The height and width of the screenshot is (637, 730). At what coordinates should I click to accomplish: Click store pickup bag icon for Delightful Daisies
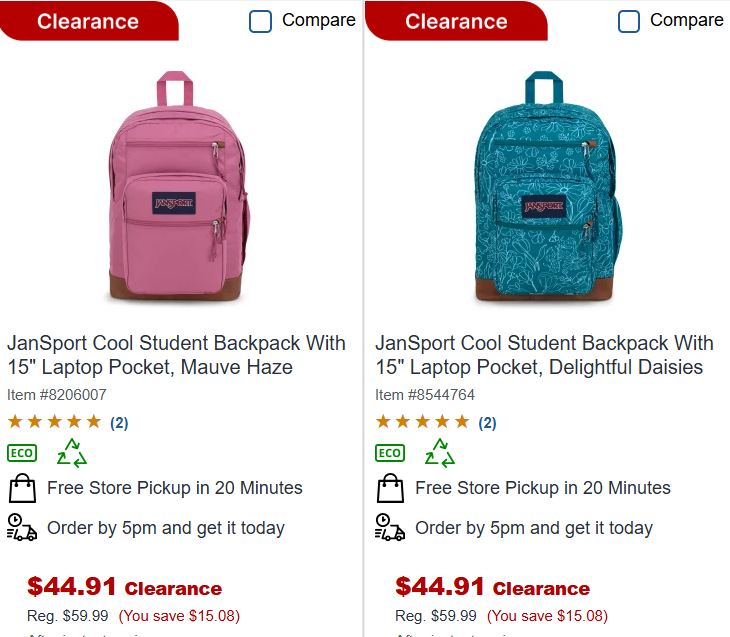(x=390, y=489)
